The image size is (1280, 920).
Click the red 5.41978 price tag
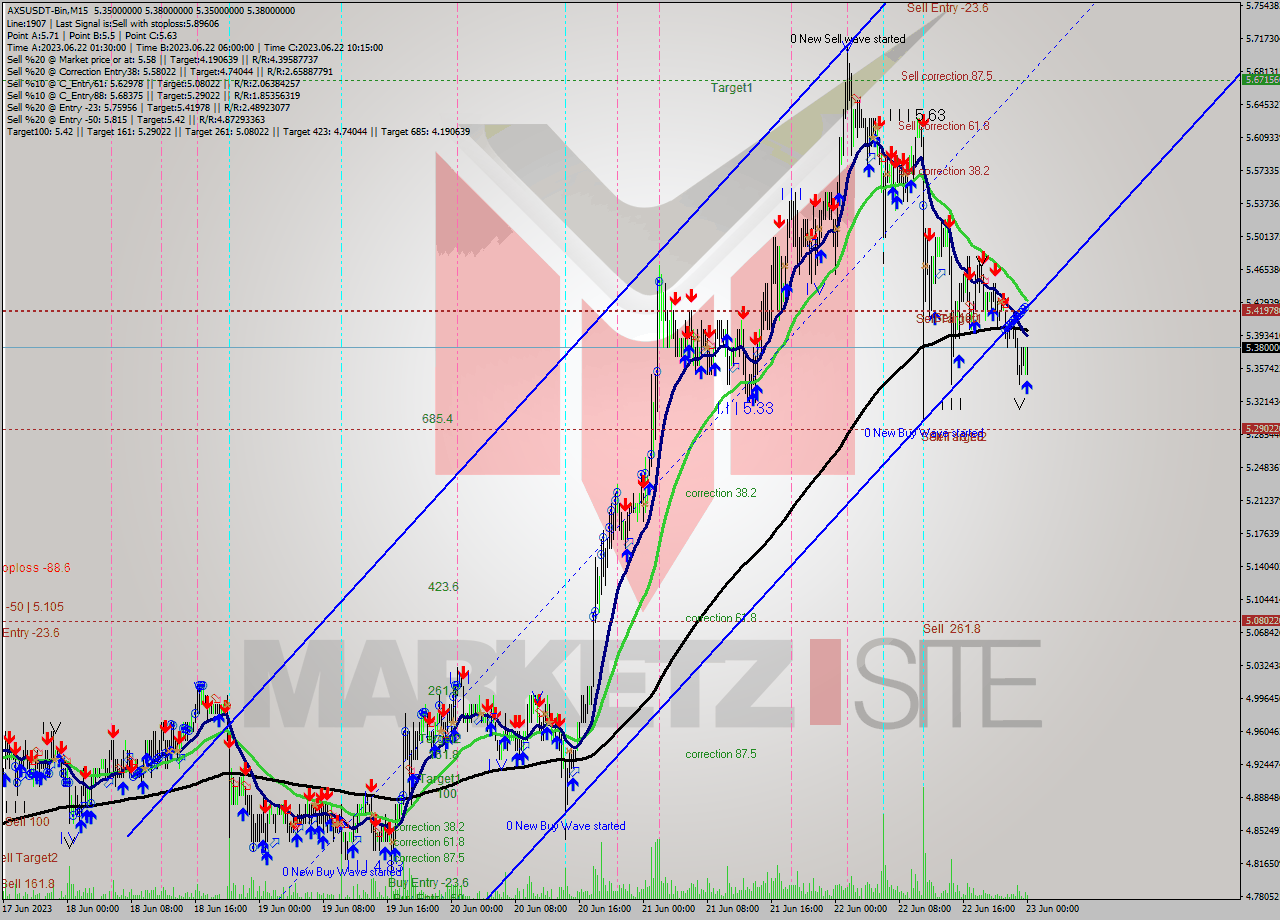pos(1259,310)
